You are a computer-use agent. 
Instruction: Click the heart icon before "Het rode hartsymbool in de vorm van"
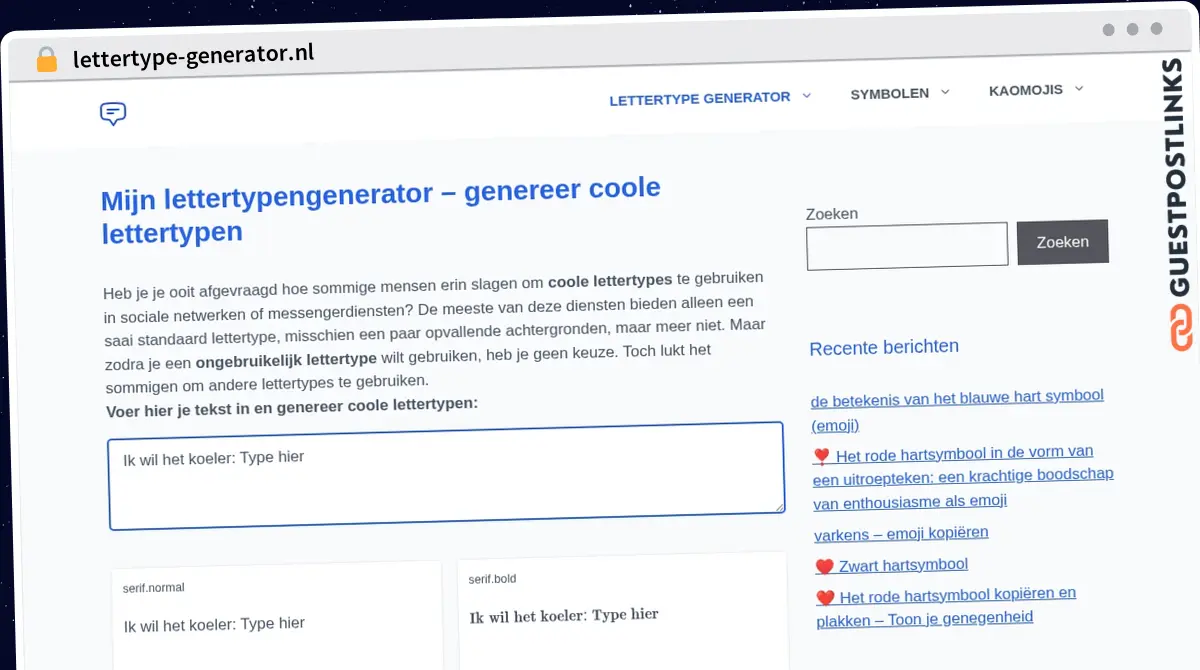820,452
